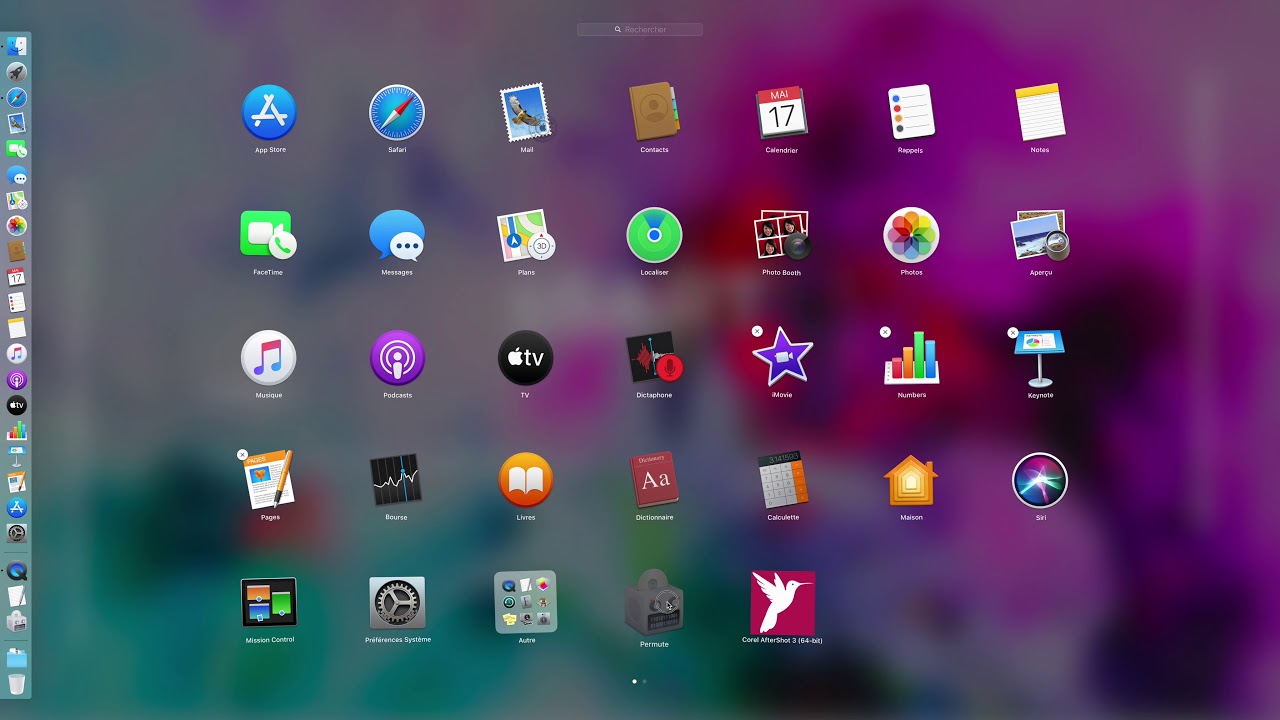The image size is (1280, 720).
Task: Select the first Launchpad page dot
Action: click(x=635, y=681)
